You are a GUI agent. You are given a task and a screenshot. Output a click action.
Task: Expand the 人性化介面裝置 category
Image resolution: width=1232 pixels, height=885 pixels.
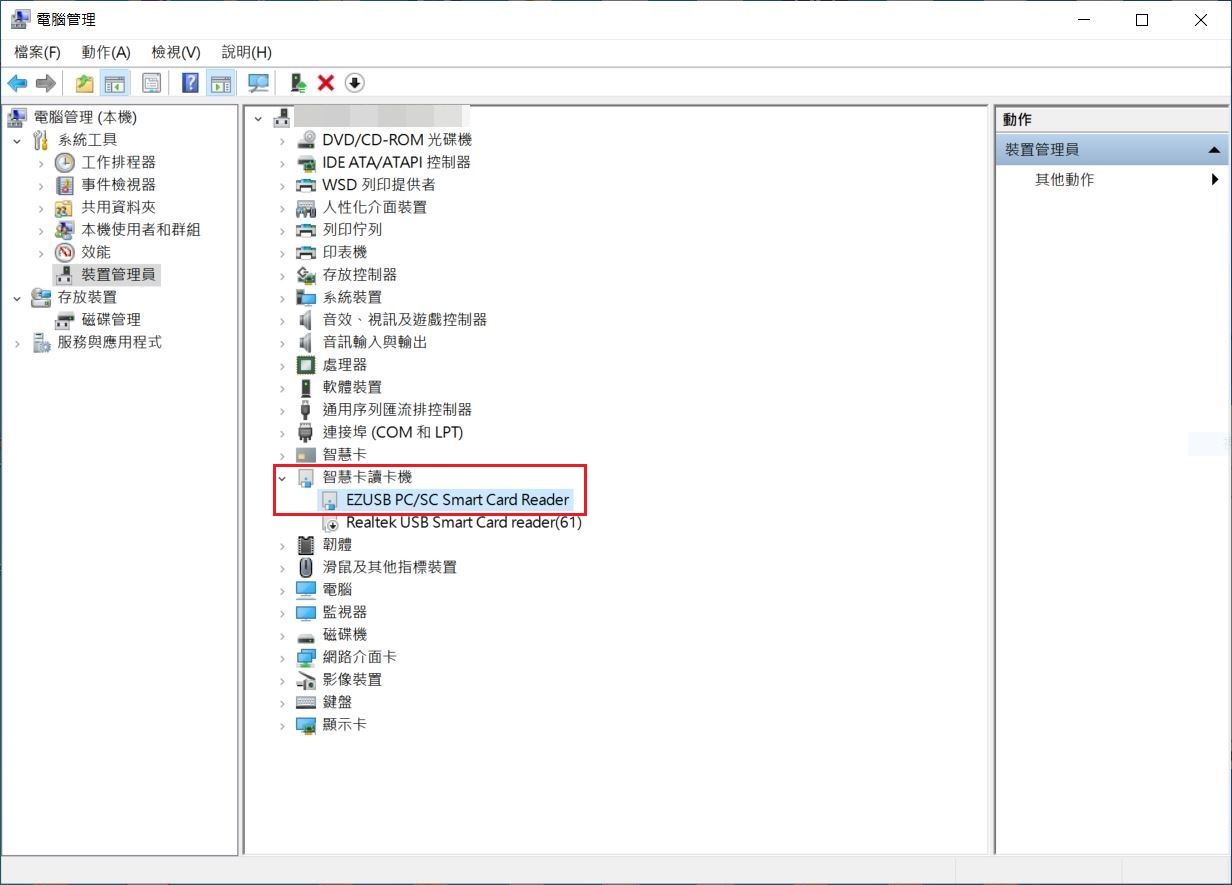pos(283,207)
